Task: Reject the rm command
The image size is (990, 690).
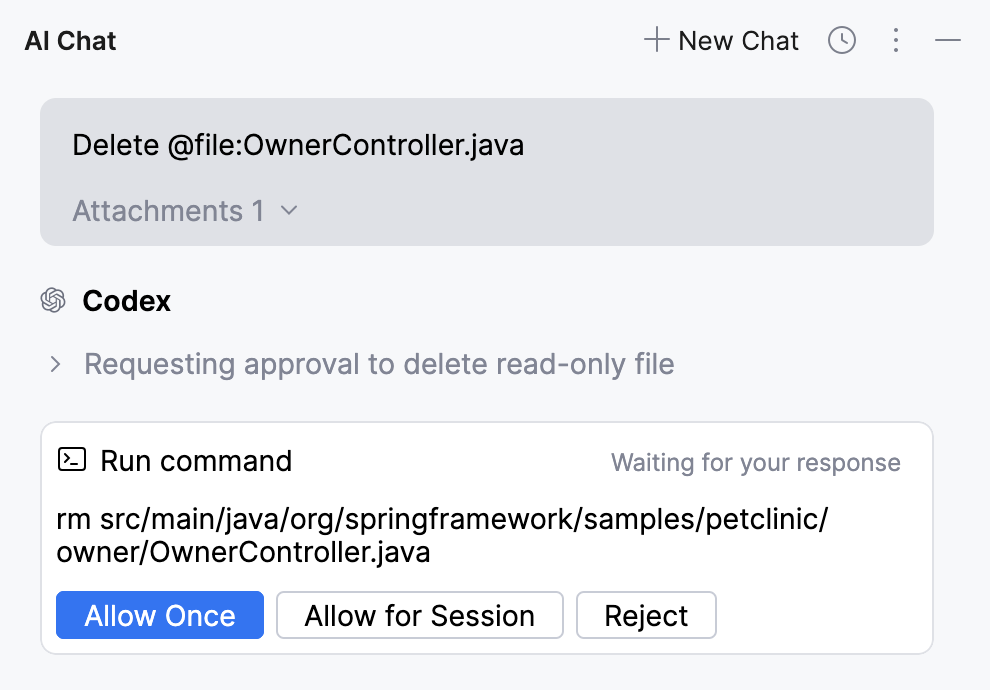Action: click(646, 615)
